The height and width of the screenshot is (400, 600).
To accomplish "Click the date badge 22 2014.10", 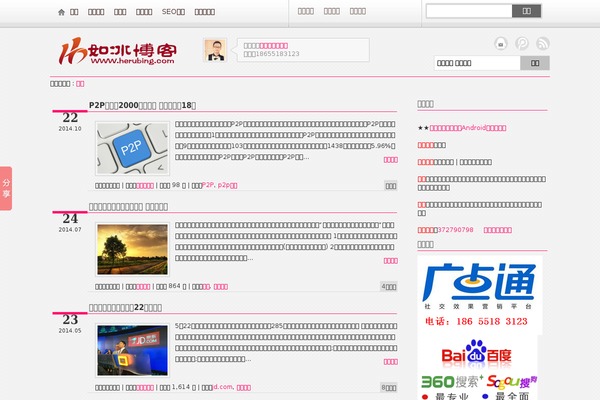I will (x=70, y=121).
